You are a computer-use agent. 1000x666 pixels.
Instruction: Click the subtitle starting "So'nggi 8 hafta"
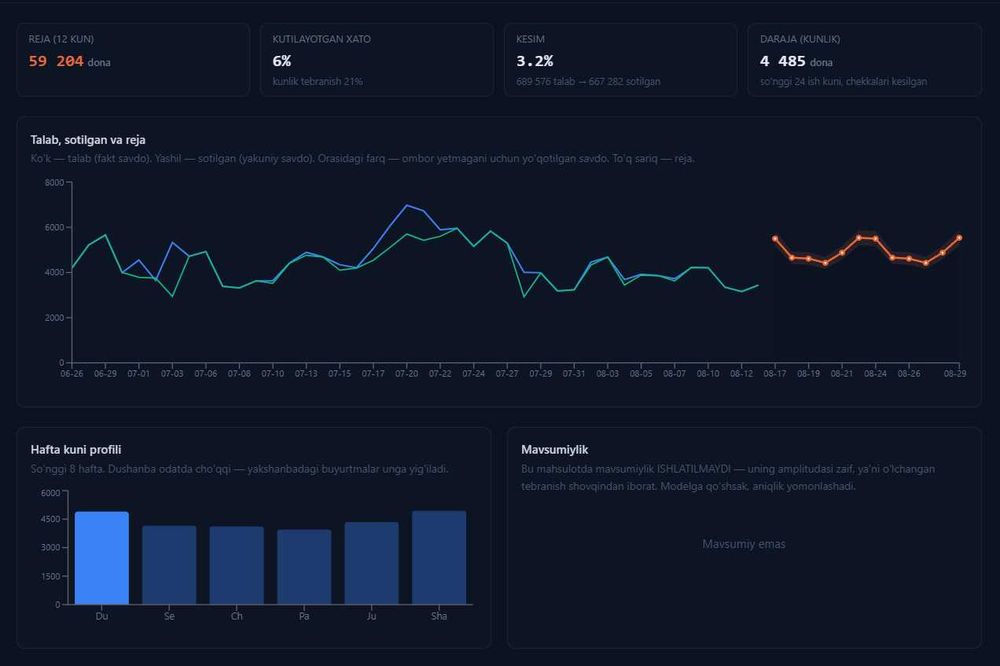tap(239, 469)
